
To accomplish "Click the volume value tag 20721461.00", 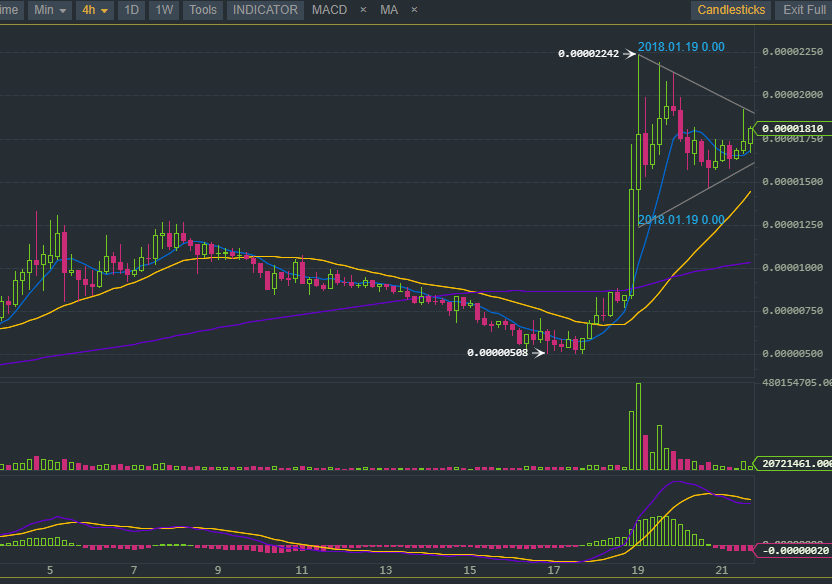I will pos(793,464).
